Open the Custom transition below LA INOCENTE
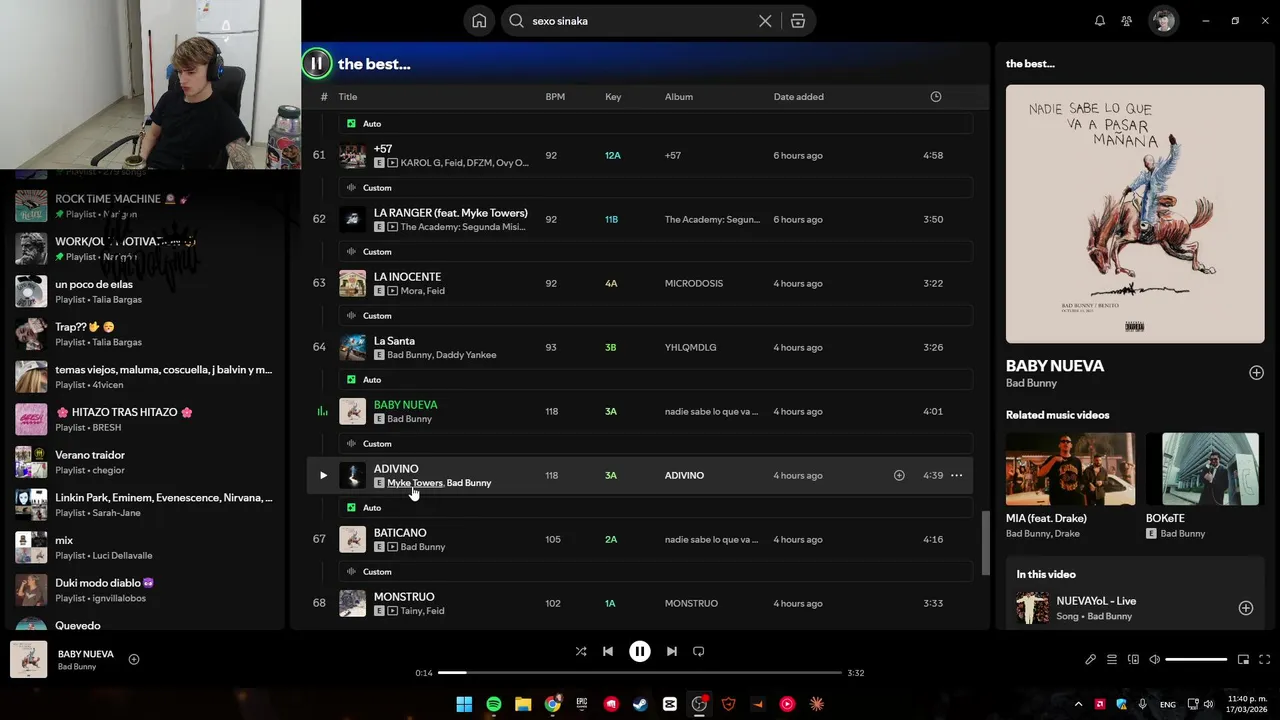The image size is (1280, 720). click(x=655, y=316)
